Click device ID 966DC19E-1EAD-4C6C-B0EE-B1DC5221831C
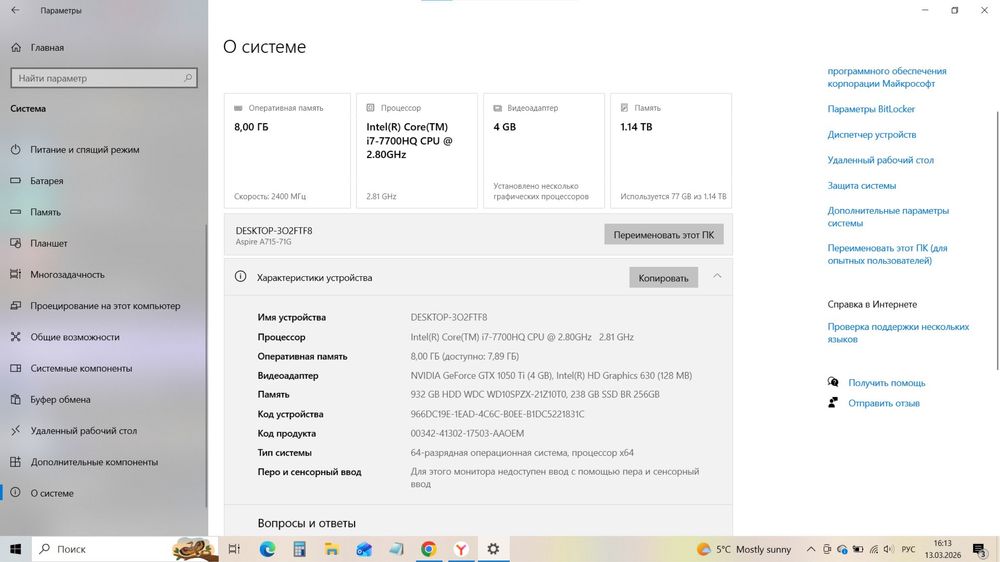Image resolution: width=1000 pixels, height=562 pixels. click(x=497, y=414)
